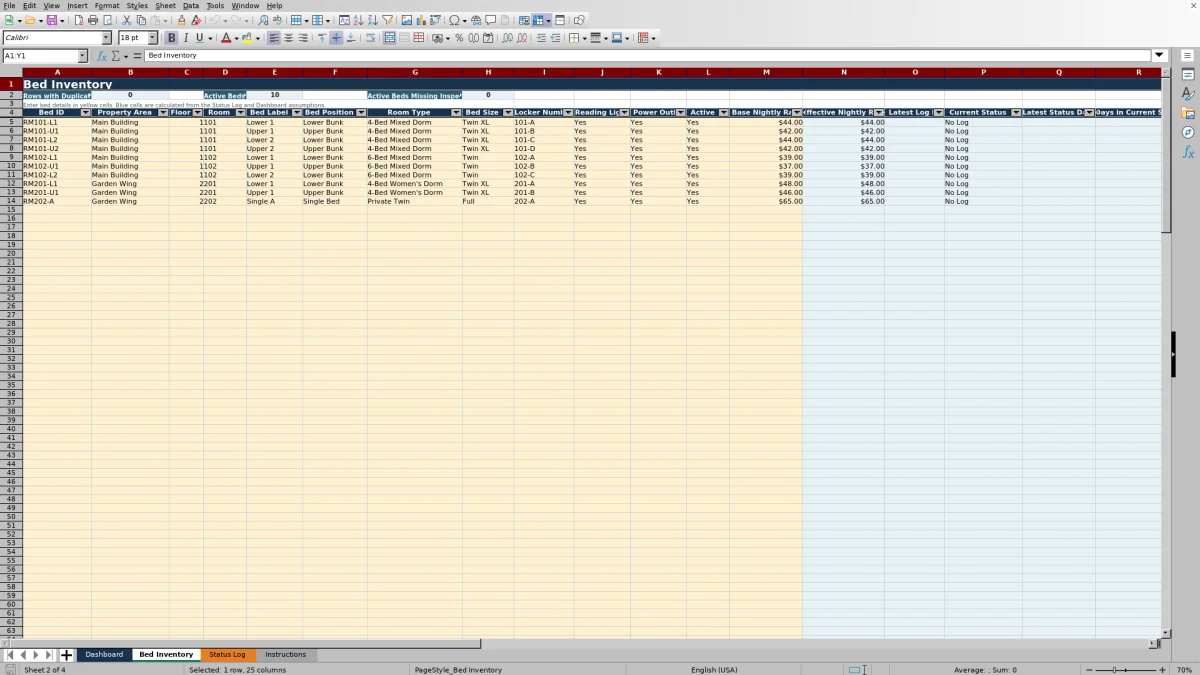This screenshot has width=1200, height=675.
Task: Toggle Center Horizontally alignment button
Action: [288, 38]
